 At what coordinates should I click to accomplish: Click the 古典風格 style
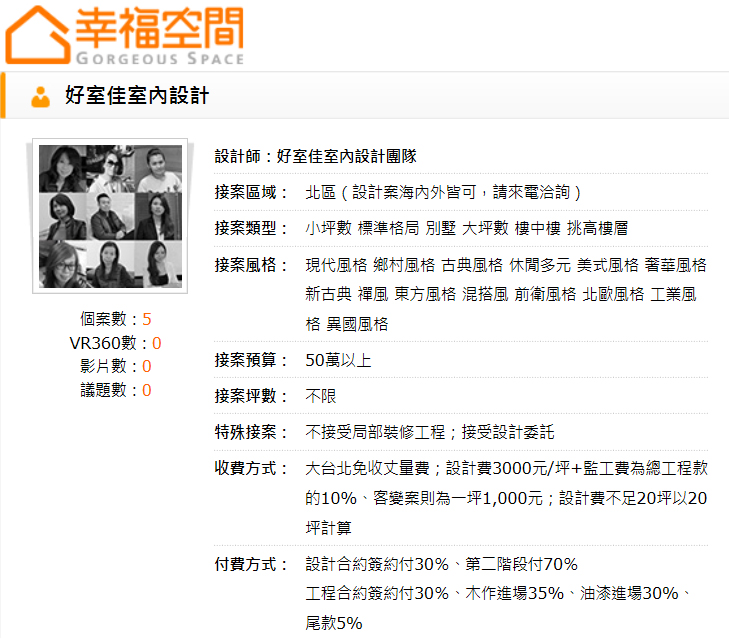(472, 265)
